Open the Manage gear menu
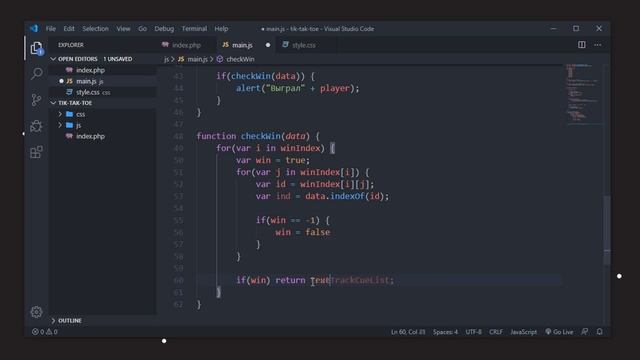This screenshot has width=640, height=360. [36, 312]
